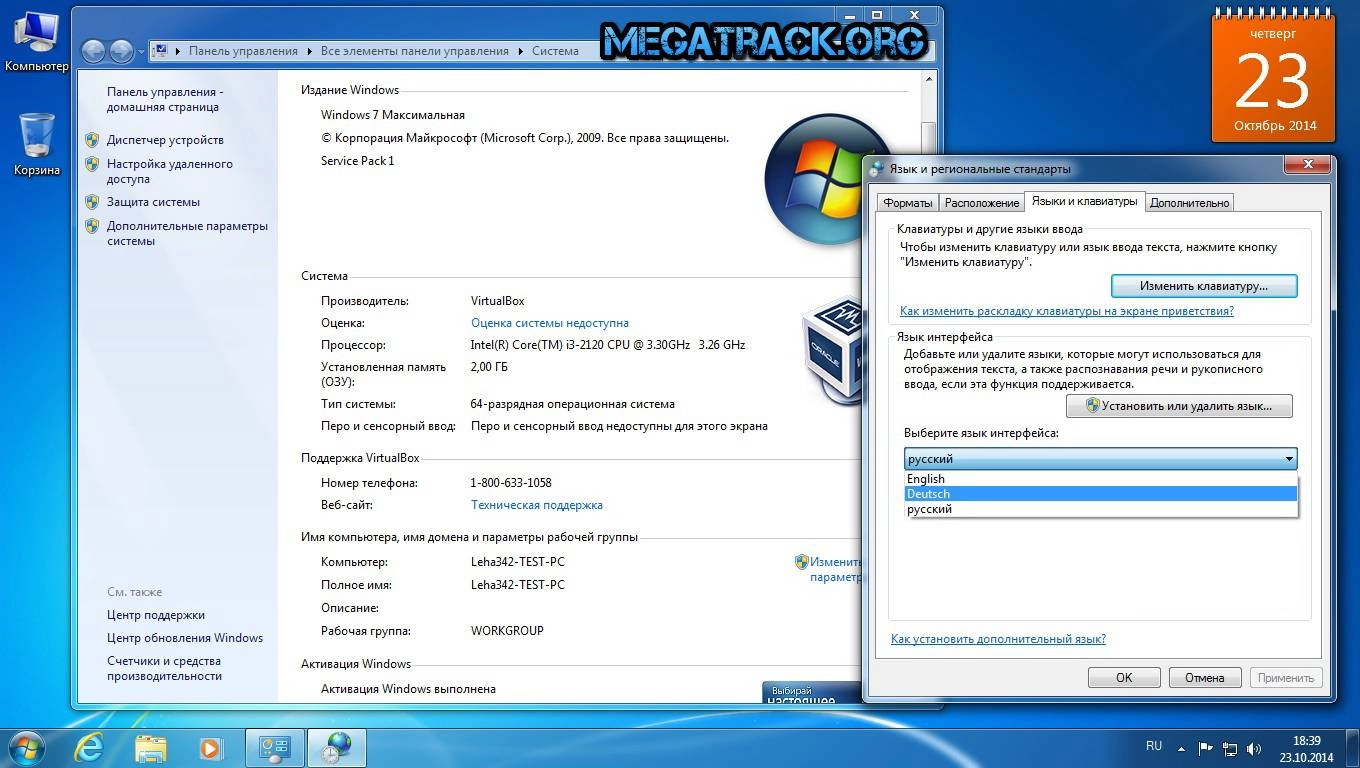Click the Windows logo image
1360x768 pixels.
(815, 178)
